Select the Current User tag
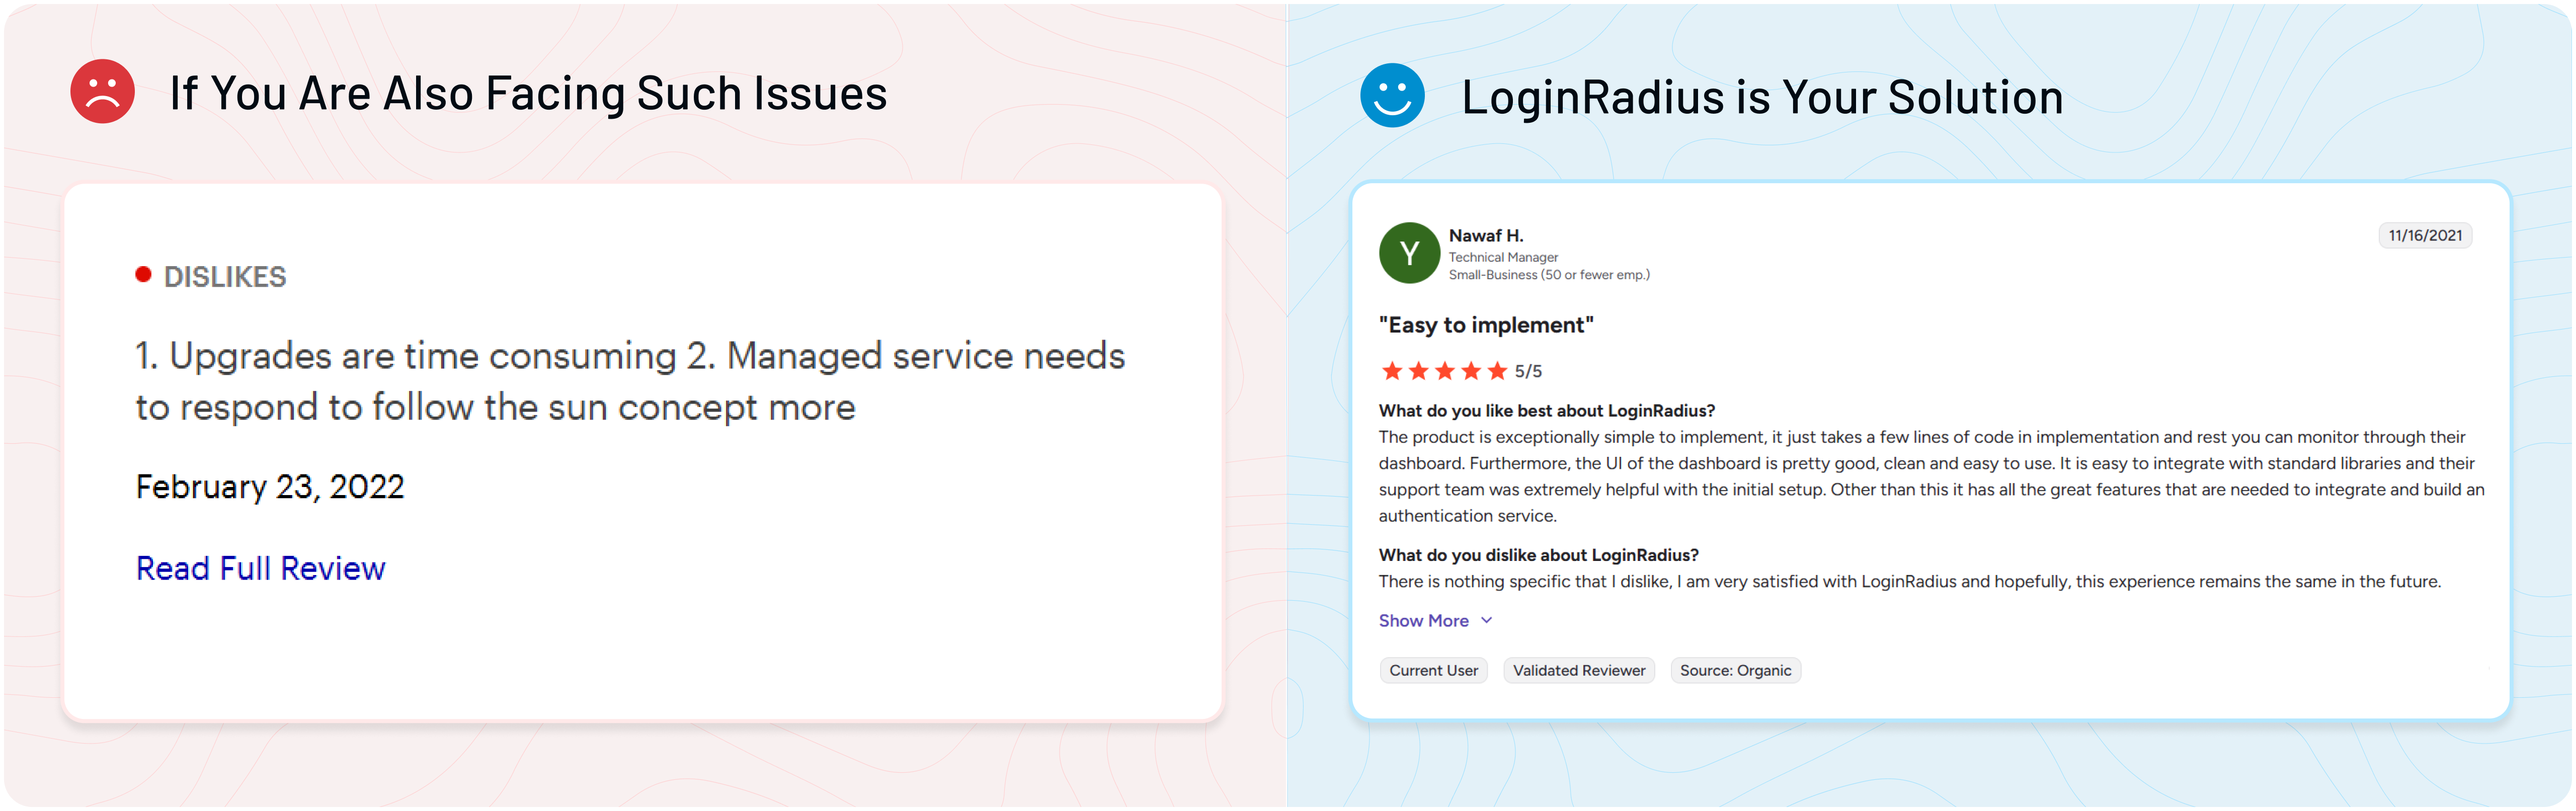Image resolution: width=2576 pixels, height=811 pixels. pyautogui.click(x=1433, y=670)
